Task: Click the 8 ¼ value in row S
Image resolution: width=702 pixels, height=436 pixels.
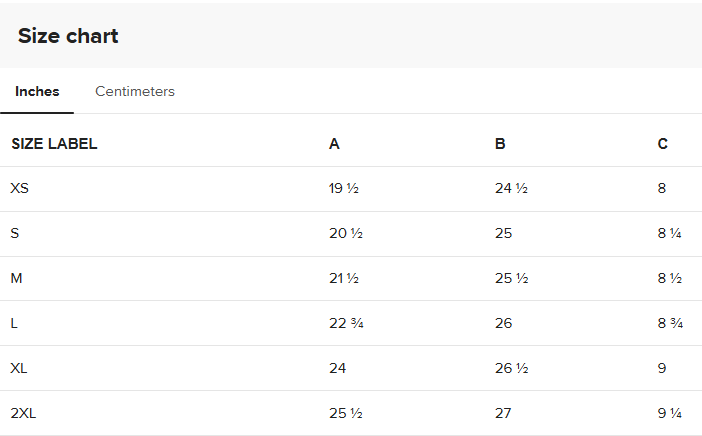Action: 670,233
